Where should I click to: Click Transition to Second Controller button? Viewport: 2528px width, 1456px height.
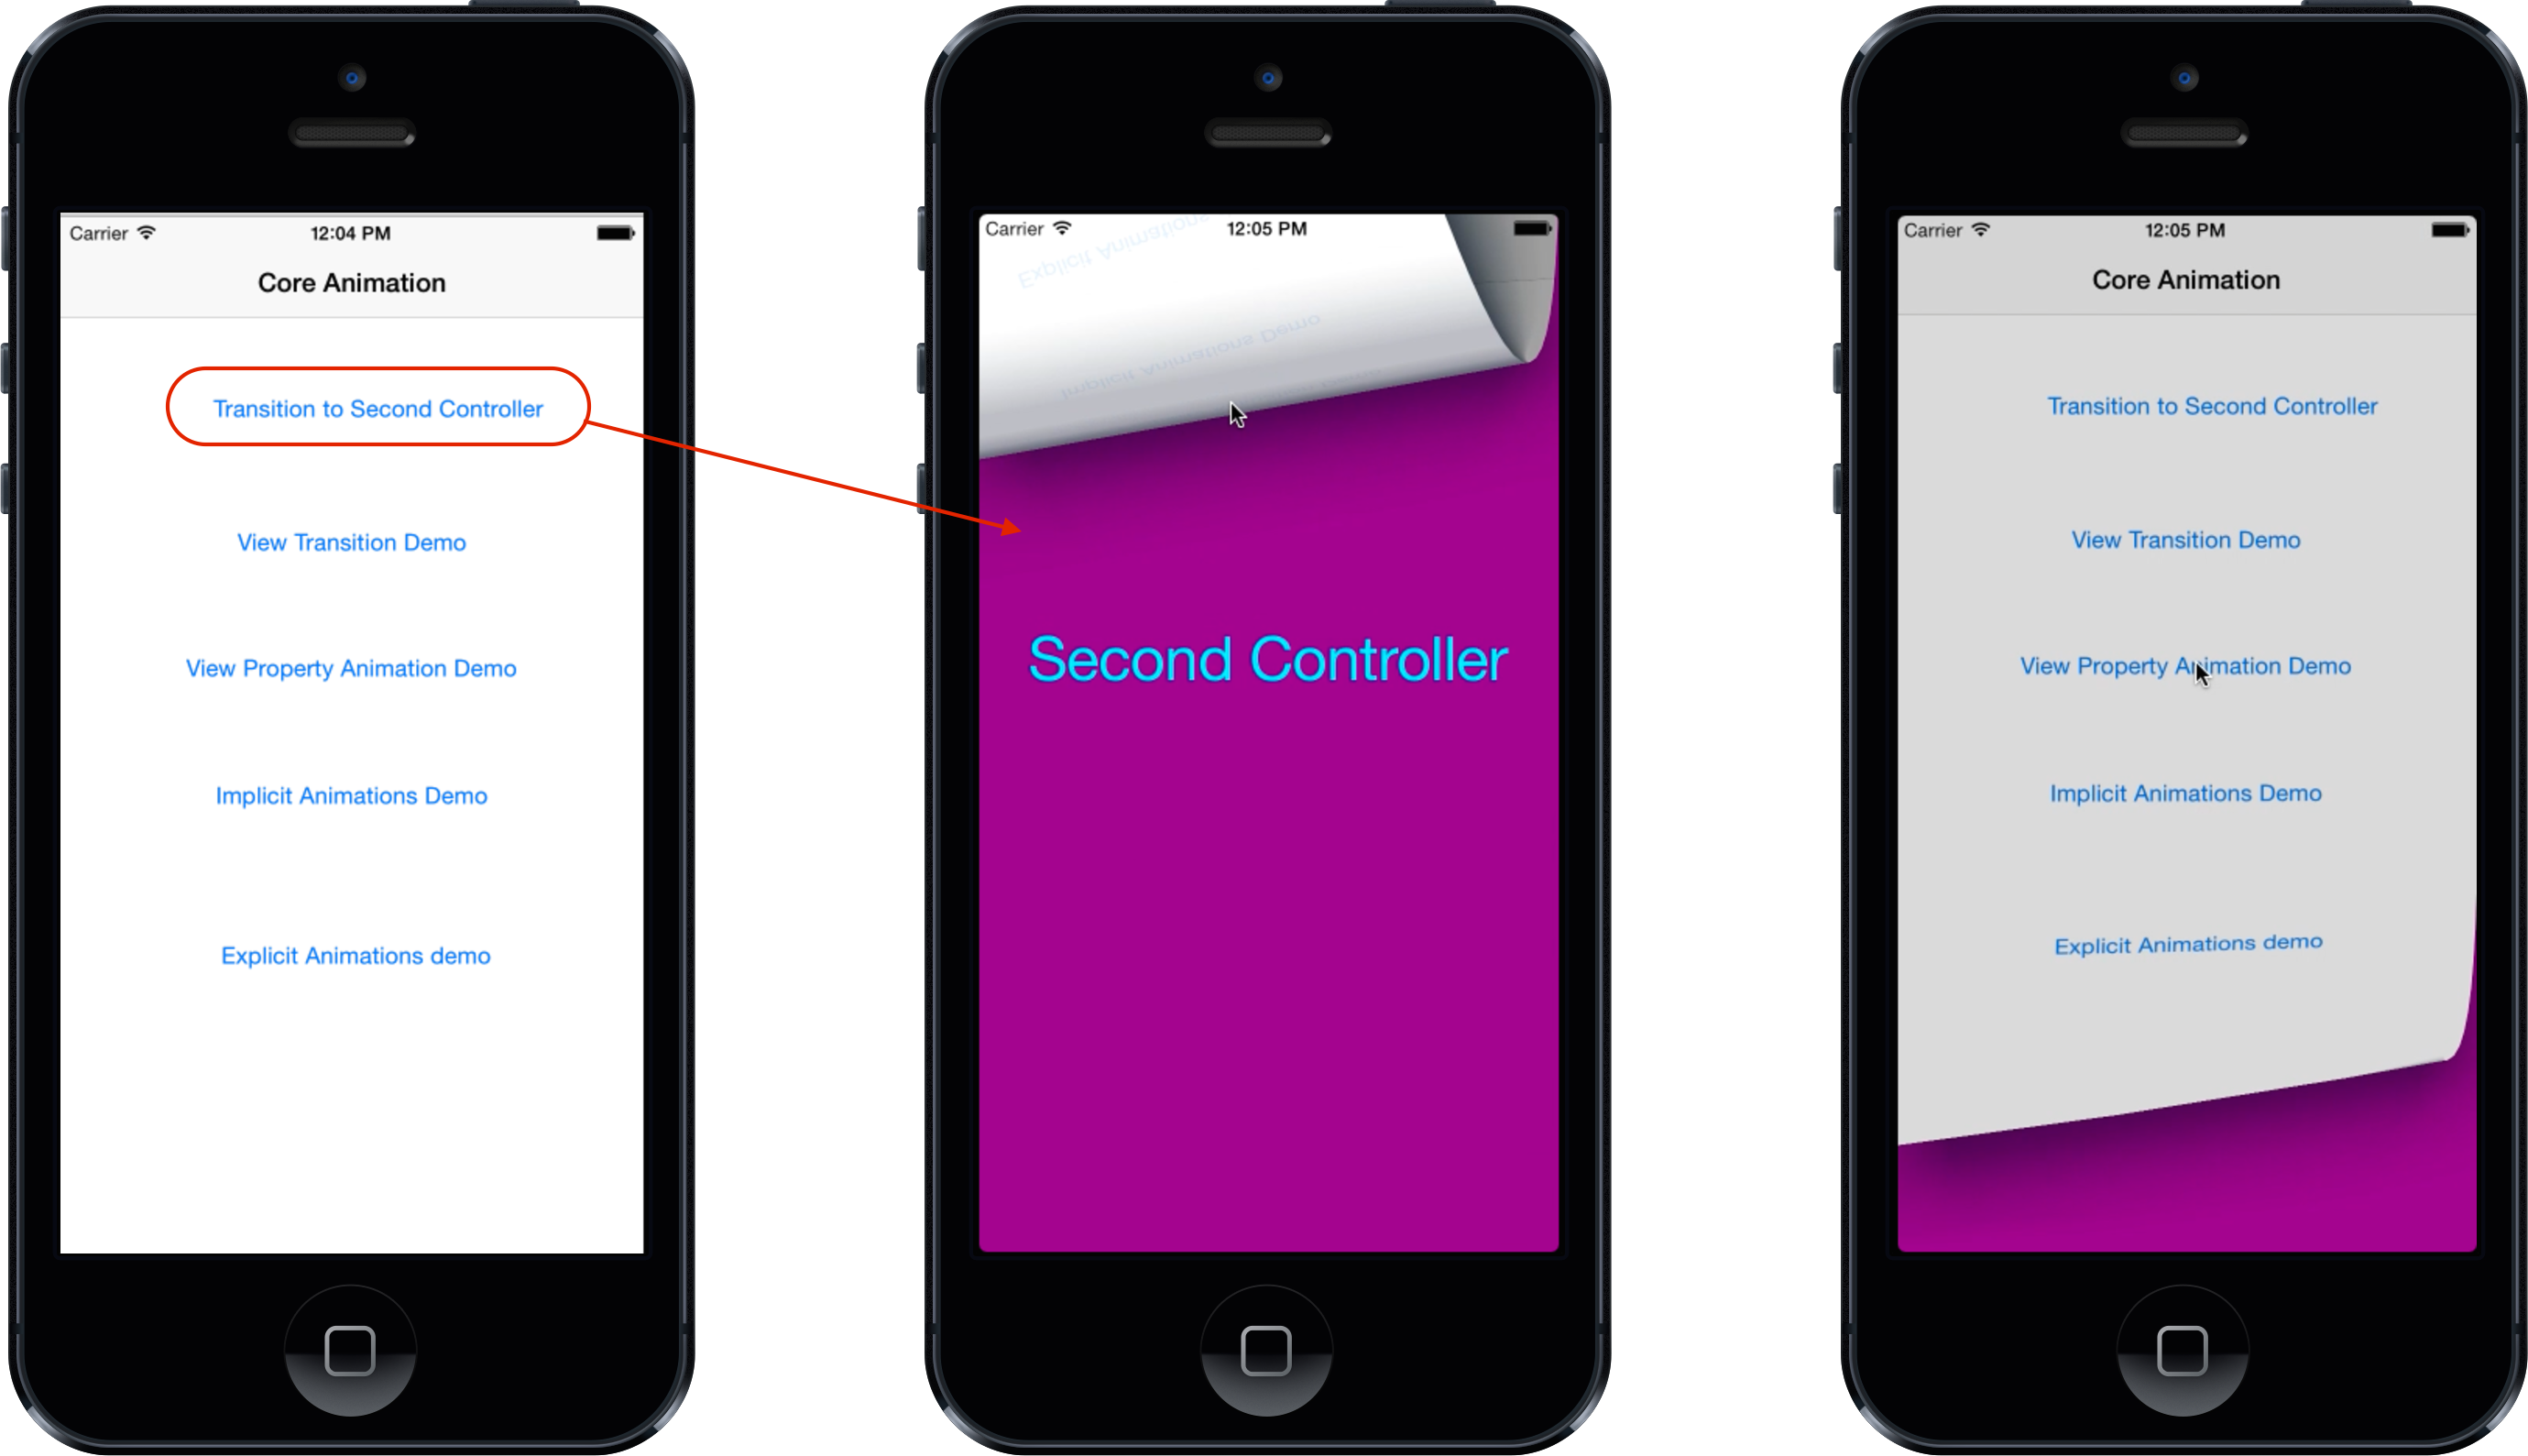pyautogui.click(x=378, y=408)
